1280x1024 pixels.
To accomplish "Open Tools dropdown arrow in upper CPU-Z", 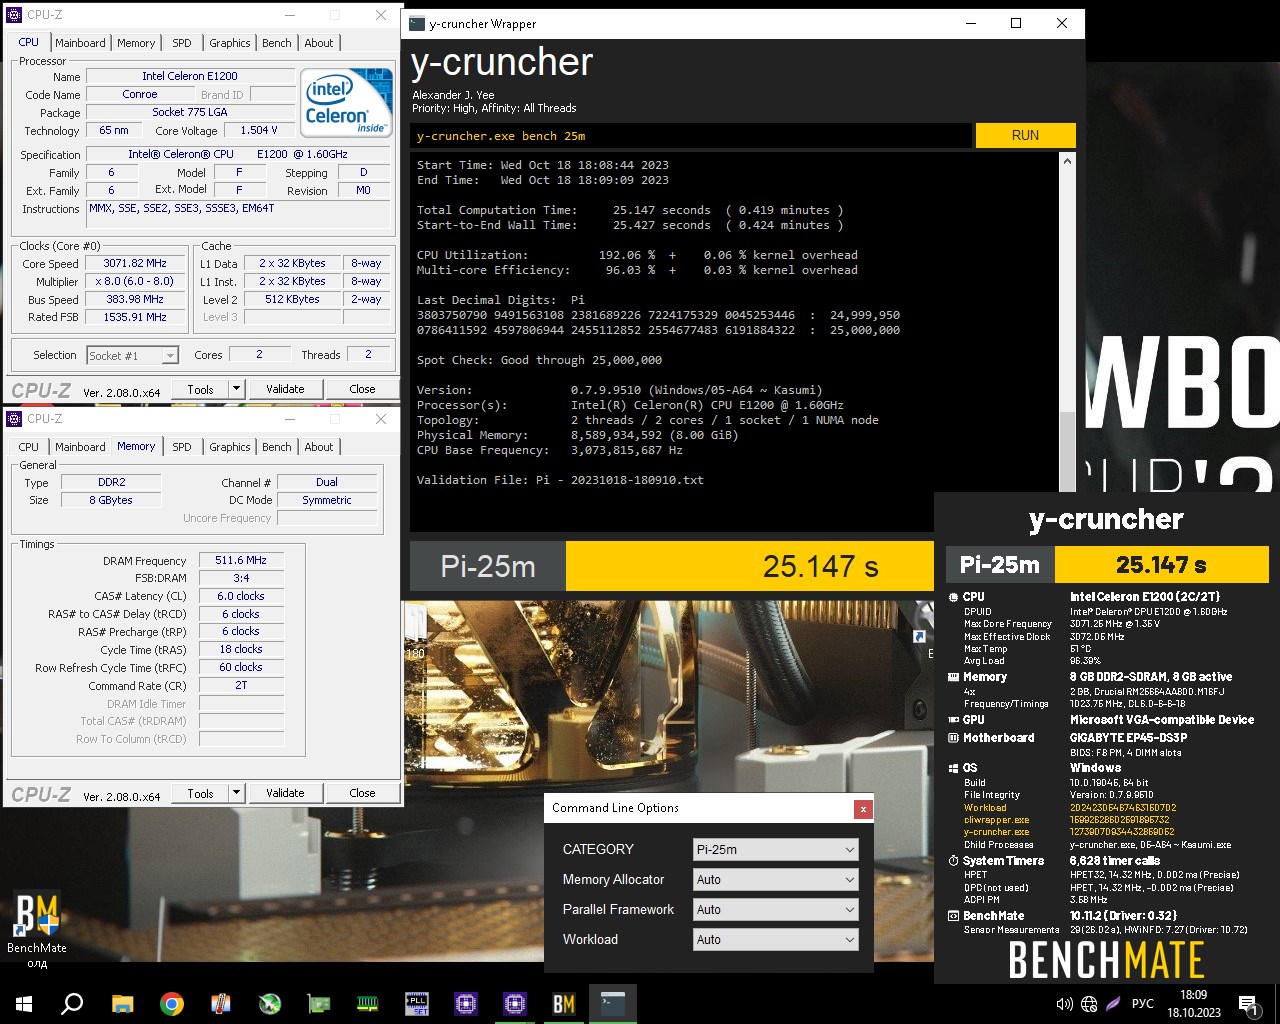I will coord(236,389).
